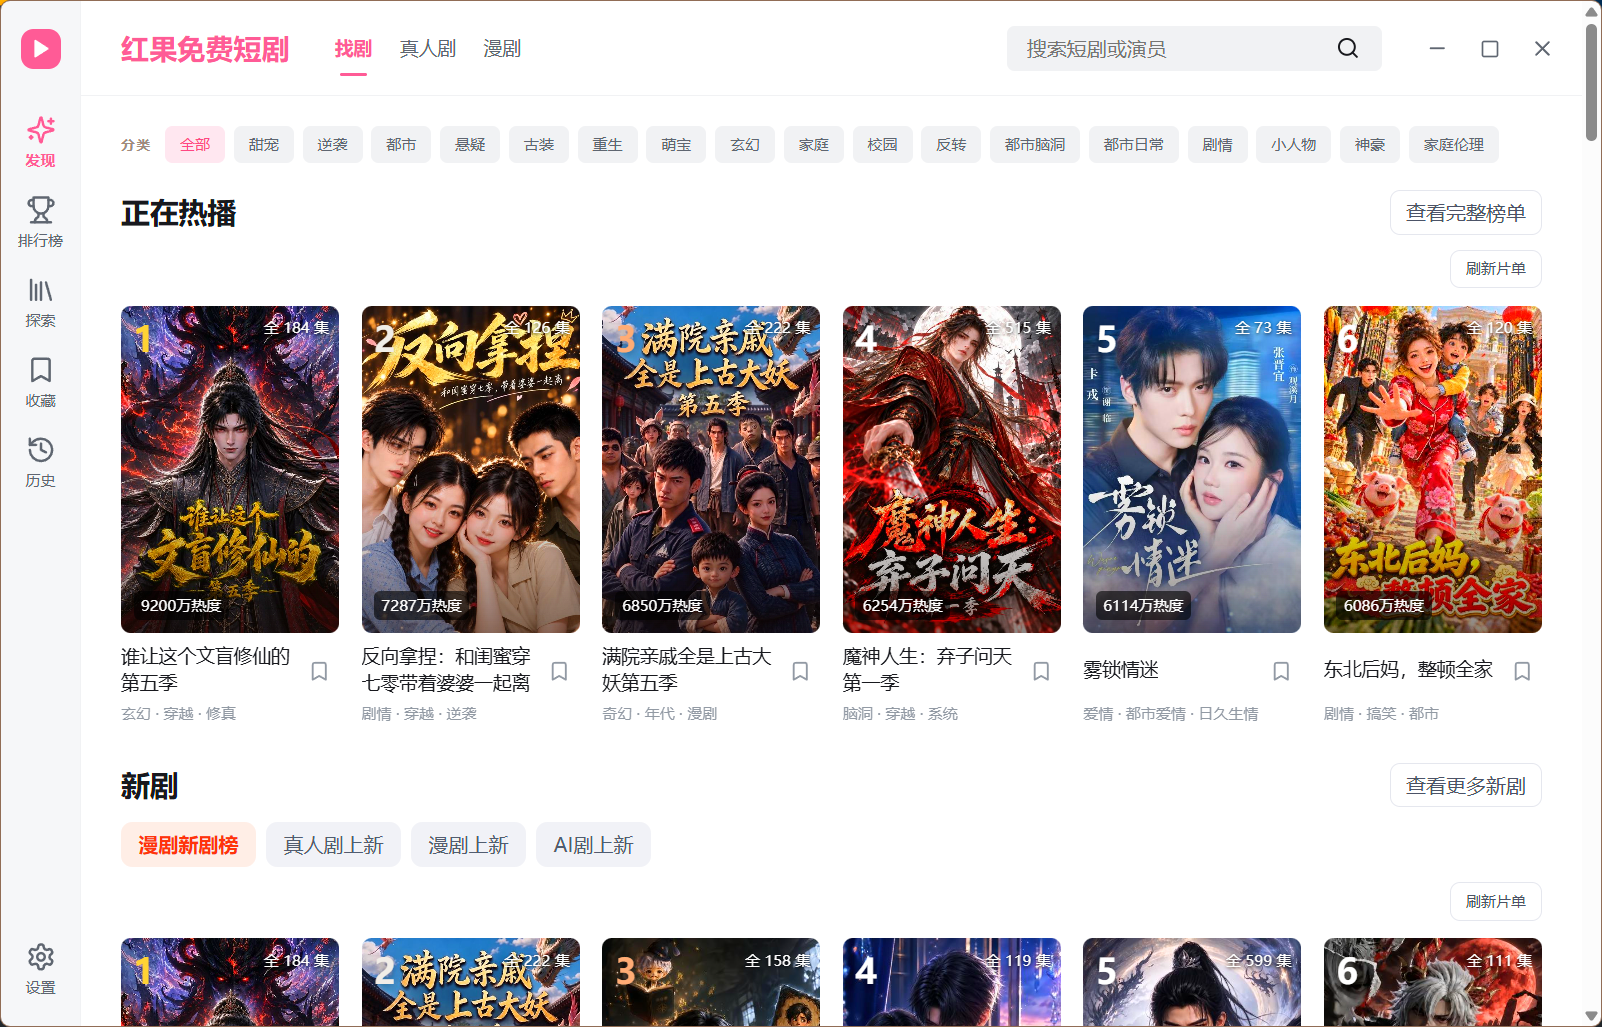1602x1027 pixels.
Task: Bookmark 雾锁情迷
Action: pos(1281,671)
